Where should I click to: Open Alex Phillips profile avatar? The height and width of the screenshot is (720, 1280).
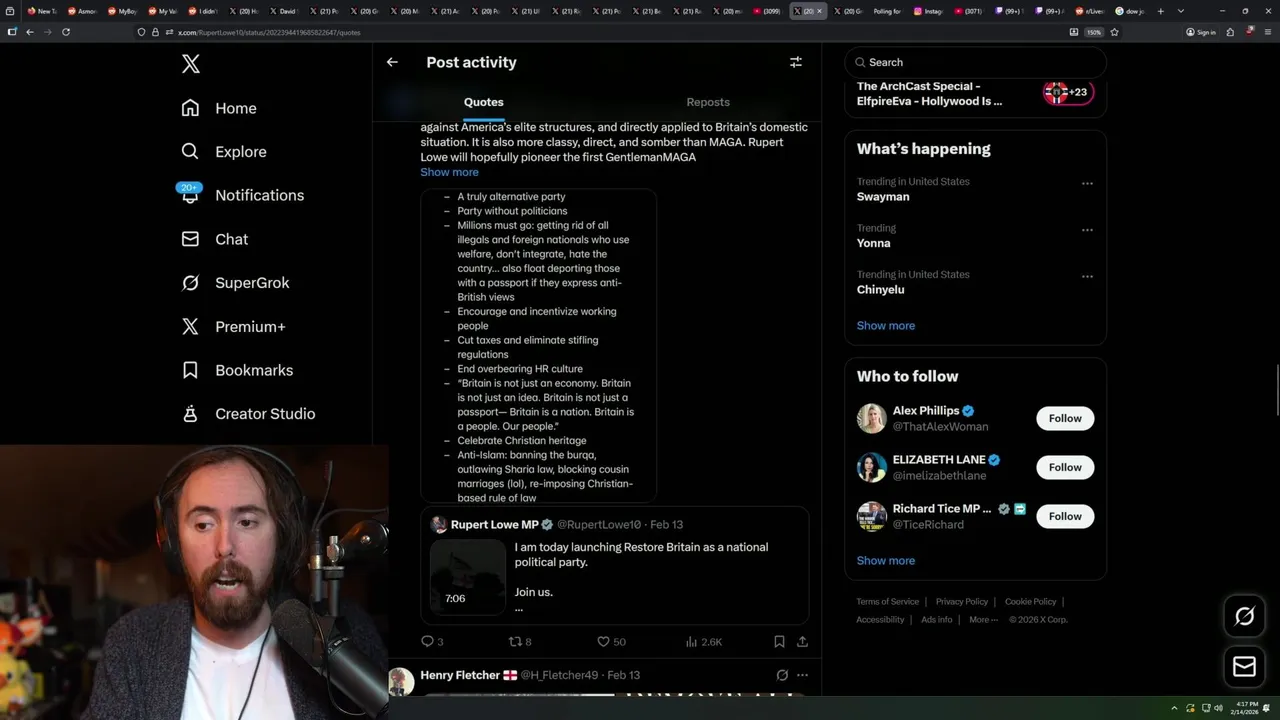(872, 418)
